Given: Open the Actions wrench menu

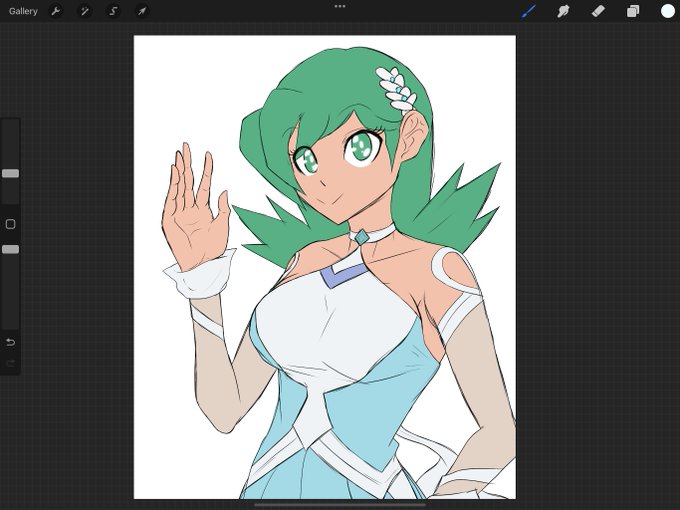Looking at the screenshot, I should [56, 11].
